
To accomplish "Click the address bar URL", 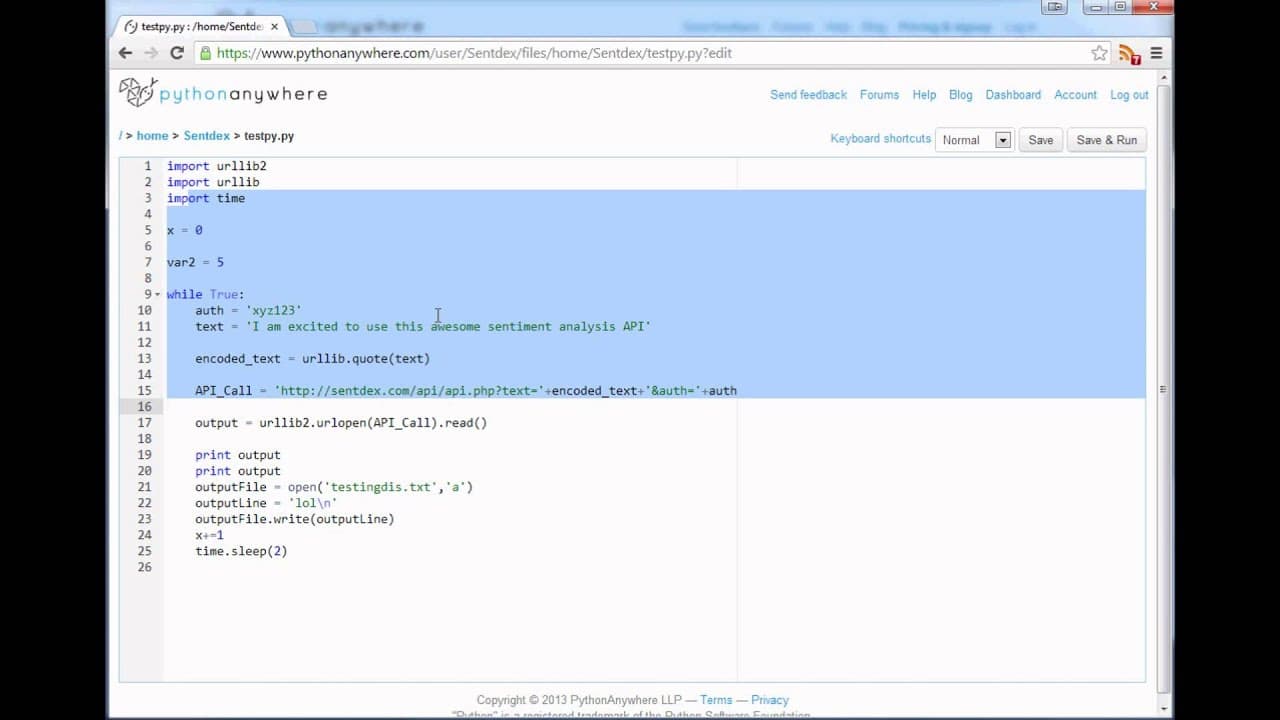I will [x=474, y=53].
